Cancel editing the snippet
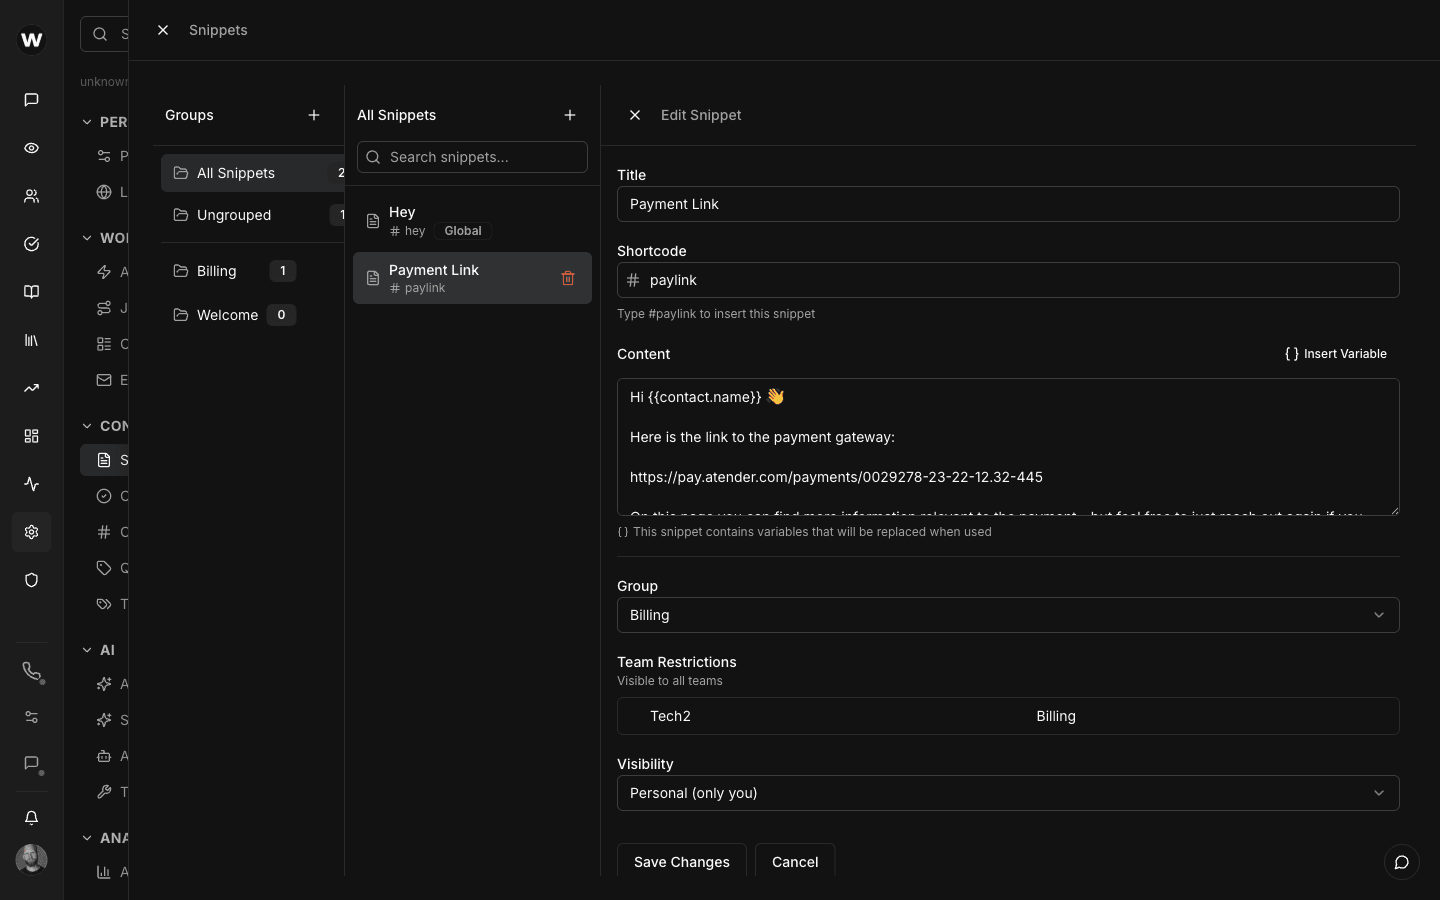 [x=794, y=862]
